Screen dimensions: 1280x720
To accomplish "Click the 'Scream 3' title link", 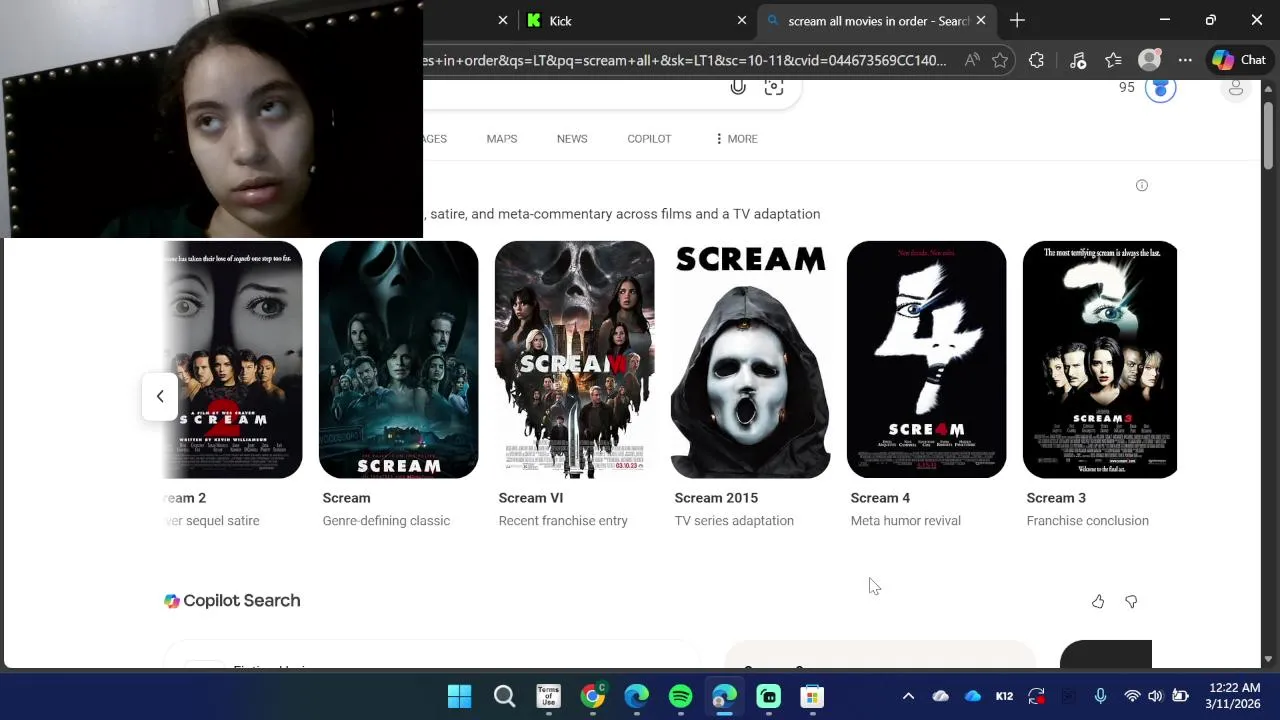I will [x=1056, y=498].
